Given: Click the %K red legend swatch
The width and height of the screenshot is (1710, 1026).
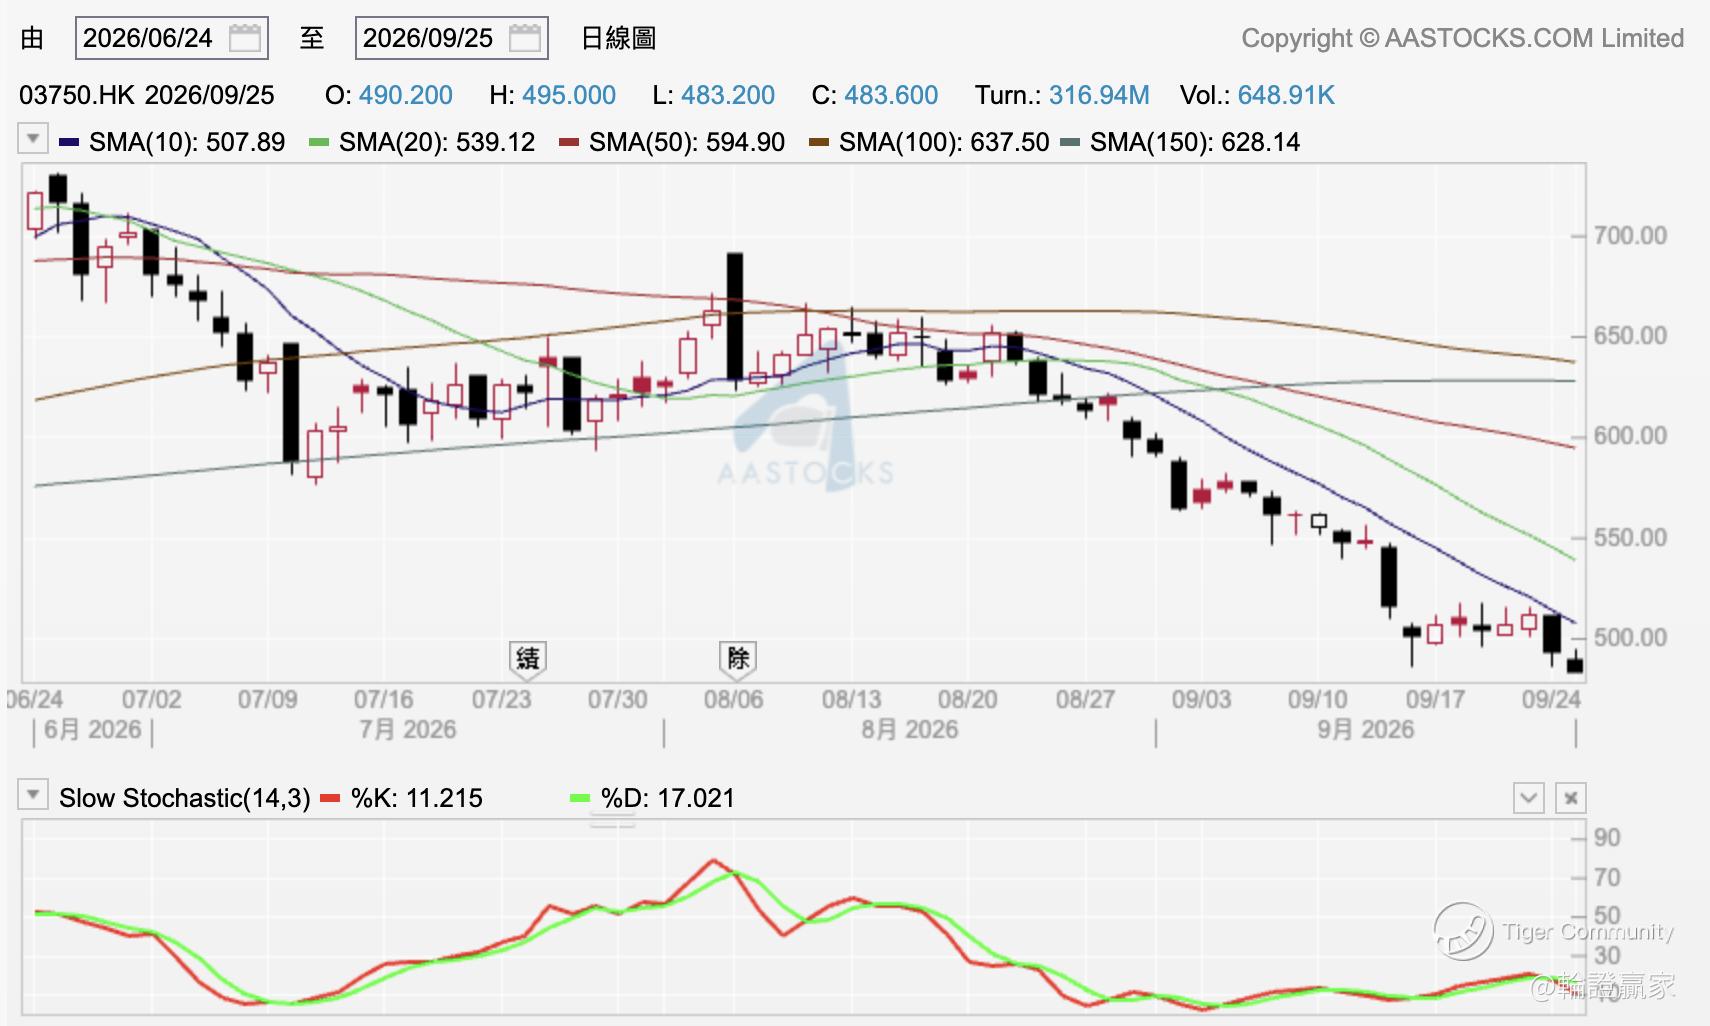Looking at the screenshot, I should pyautogui.click(x=330, y=798).
